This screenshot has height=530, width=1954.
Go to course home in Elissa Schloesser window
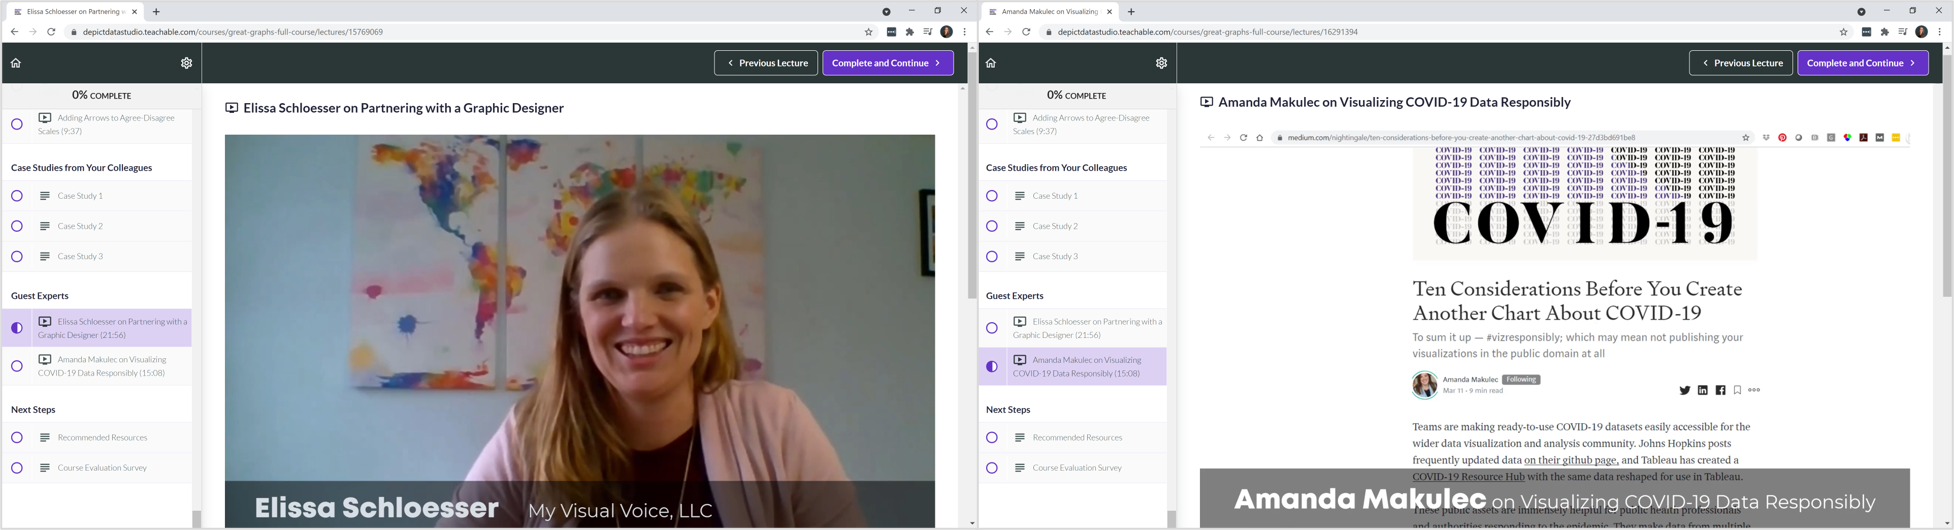(x=16, y=63)
